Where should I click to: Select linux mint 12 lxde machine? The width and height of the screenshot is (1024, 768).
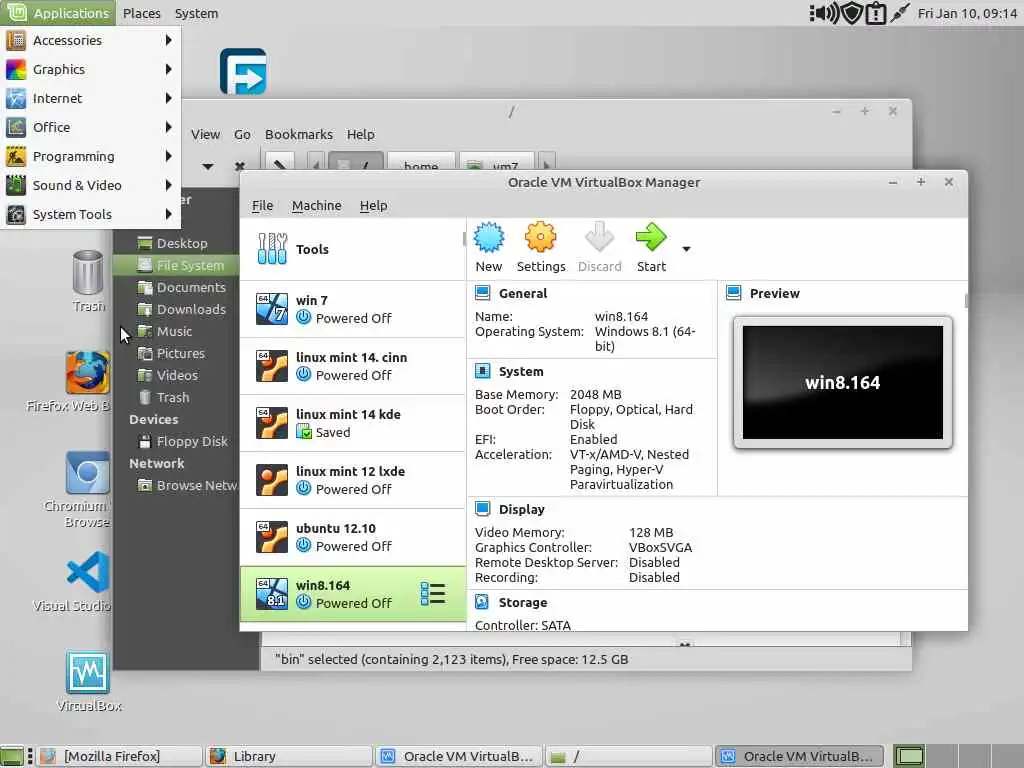tap(353, 480)
